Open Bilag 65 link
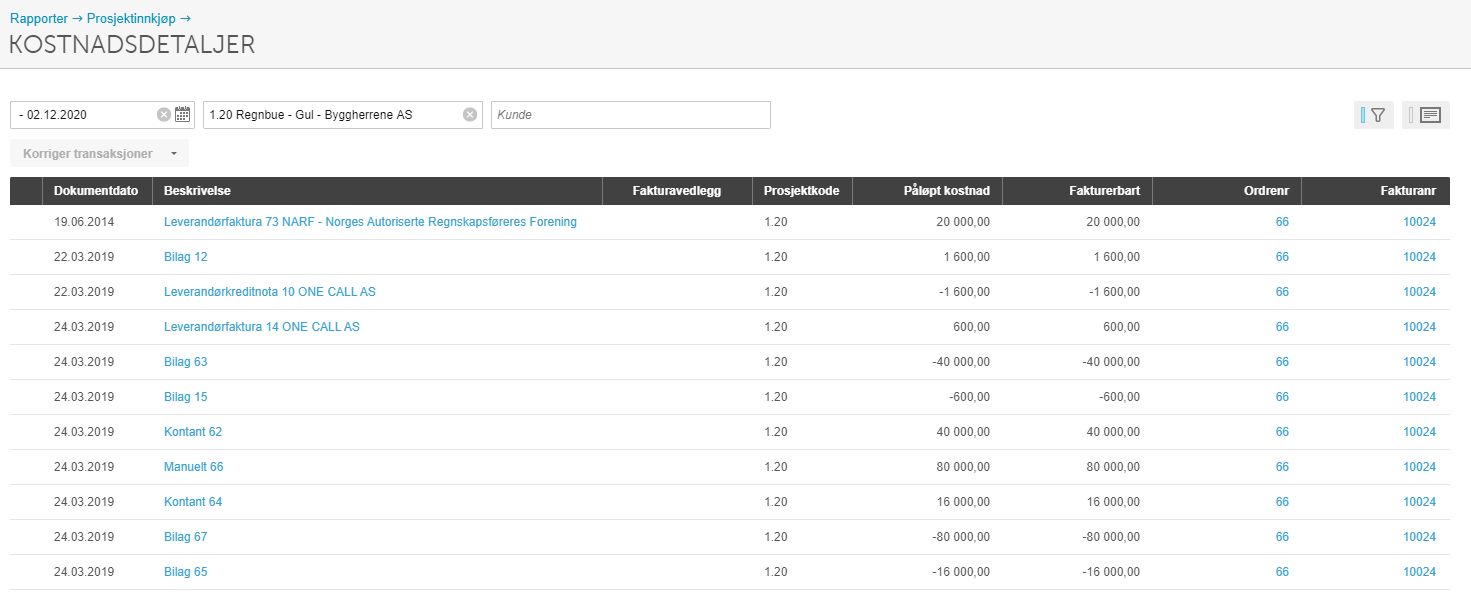The height and width of the screenshot is (599, 1471). point(186,572)
